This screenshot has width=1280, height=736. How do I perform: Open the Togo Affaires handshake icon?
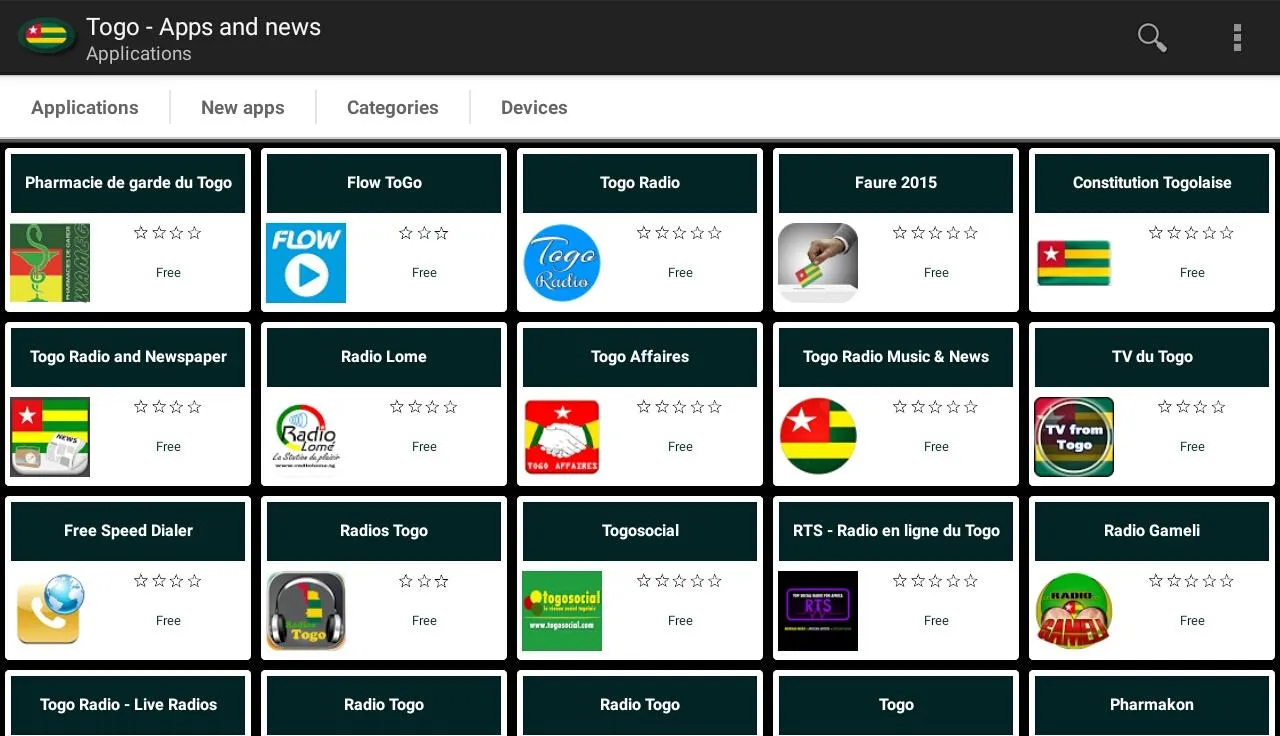click(x=562, y=437)
